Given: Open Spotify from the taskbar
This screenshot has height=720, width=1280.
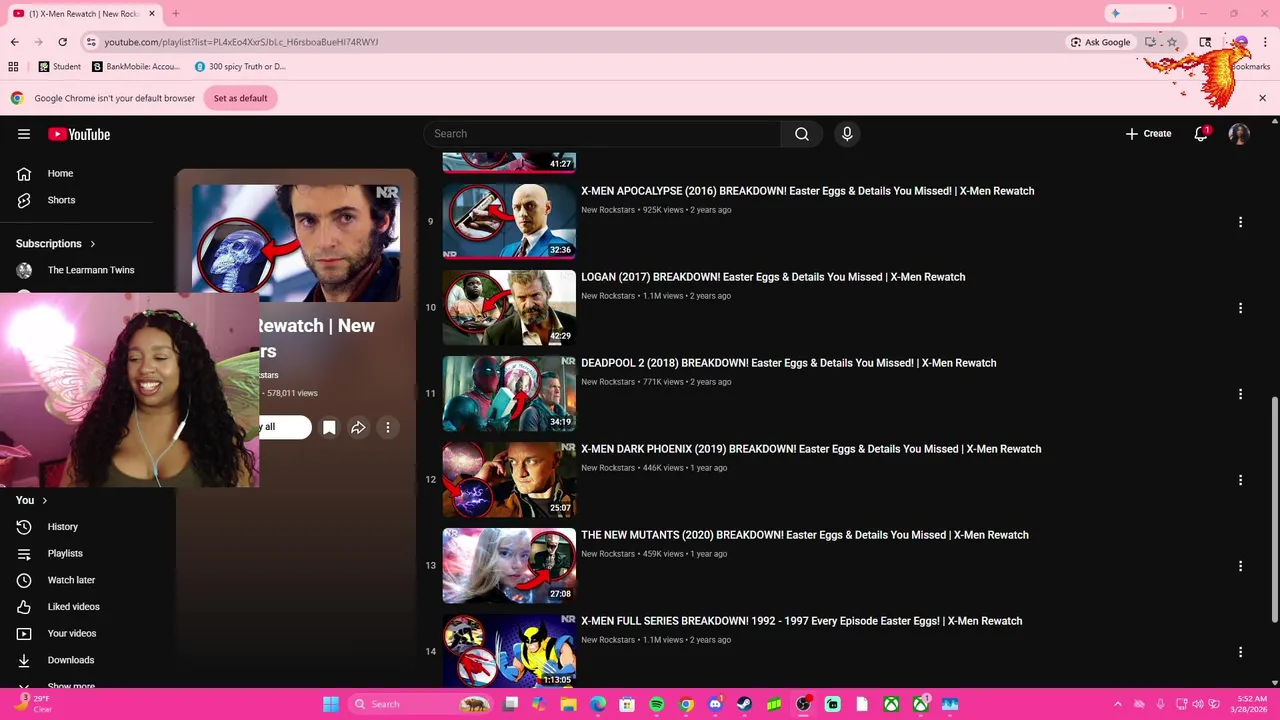Looking at the screenshot, I should [657, 704].
